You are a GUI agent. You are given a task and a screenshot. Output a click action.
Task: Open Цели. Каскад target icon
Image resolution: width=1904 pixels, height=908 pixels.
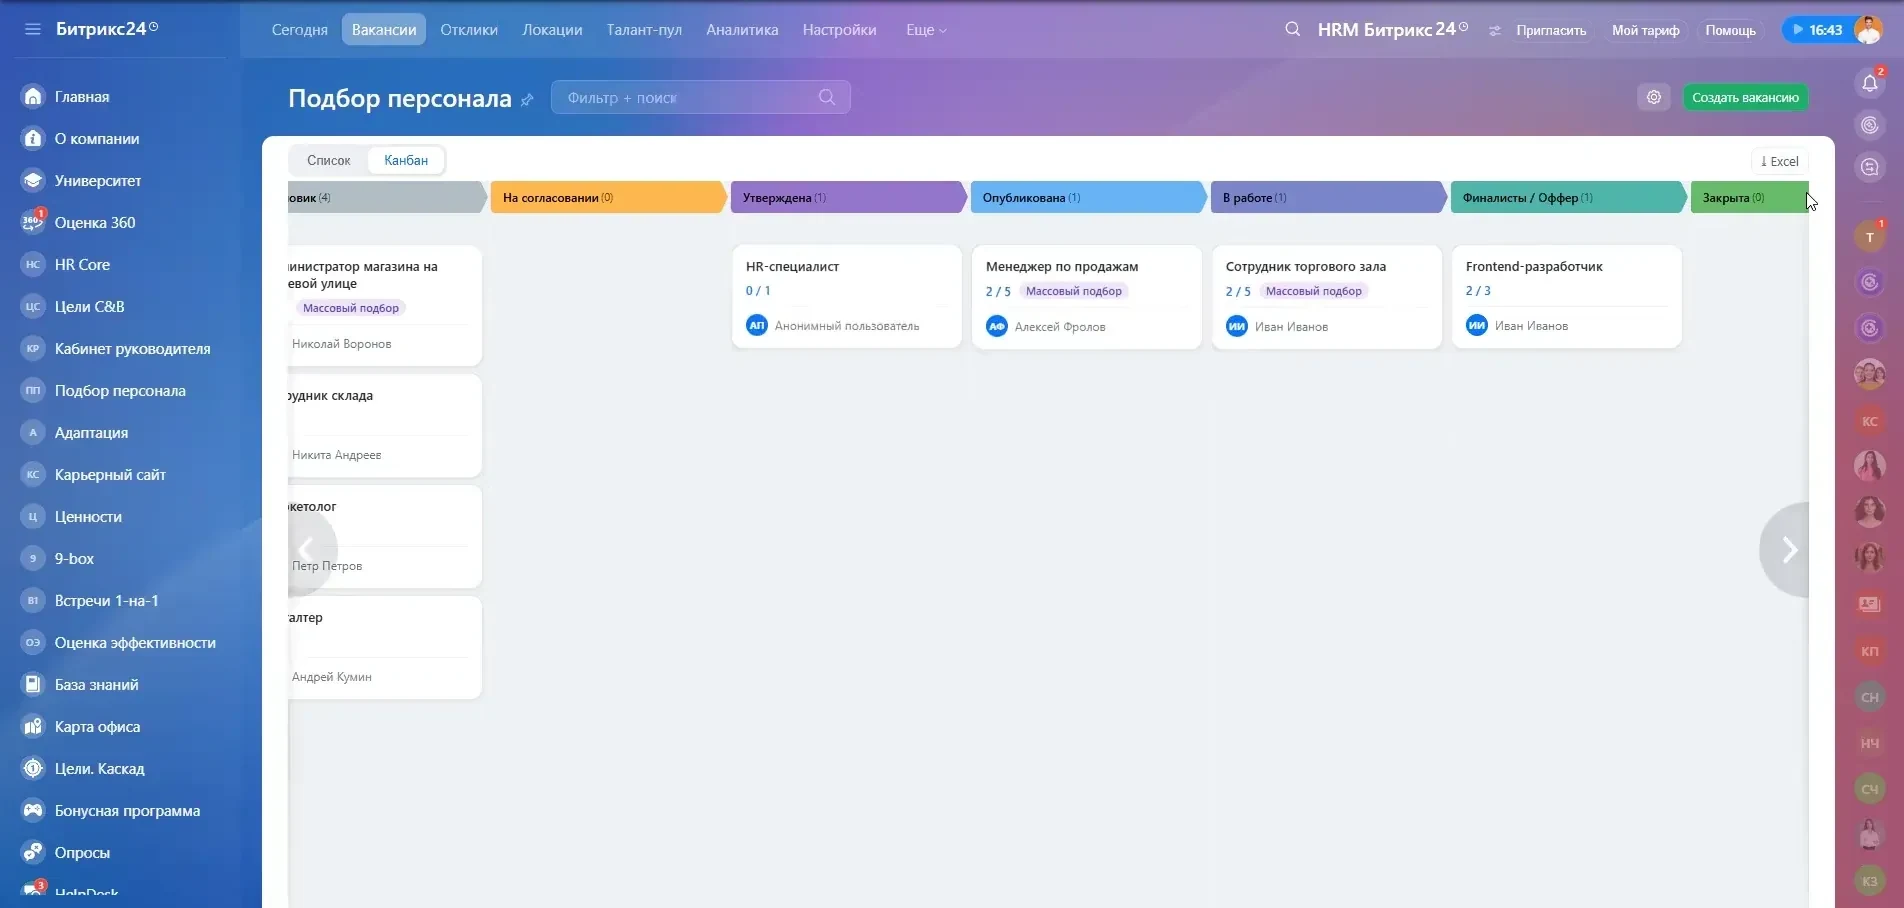[x=33, y=768]
